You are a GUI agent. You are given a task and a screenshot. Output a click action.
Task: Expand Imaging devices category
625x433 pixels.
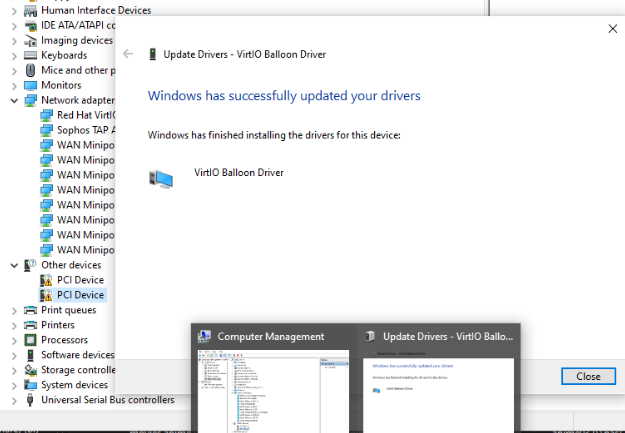[x=14, y=41]
